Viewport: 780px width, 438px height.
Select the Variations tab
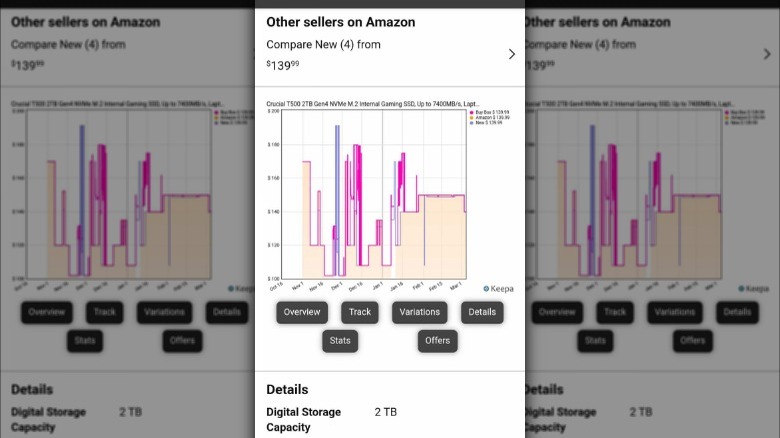coord(419,312)
